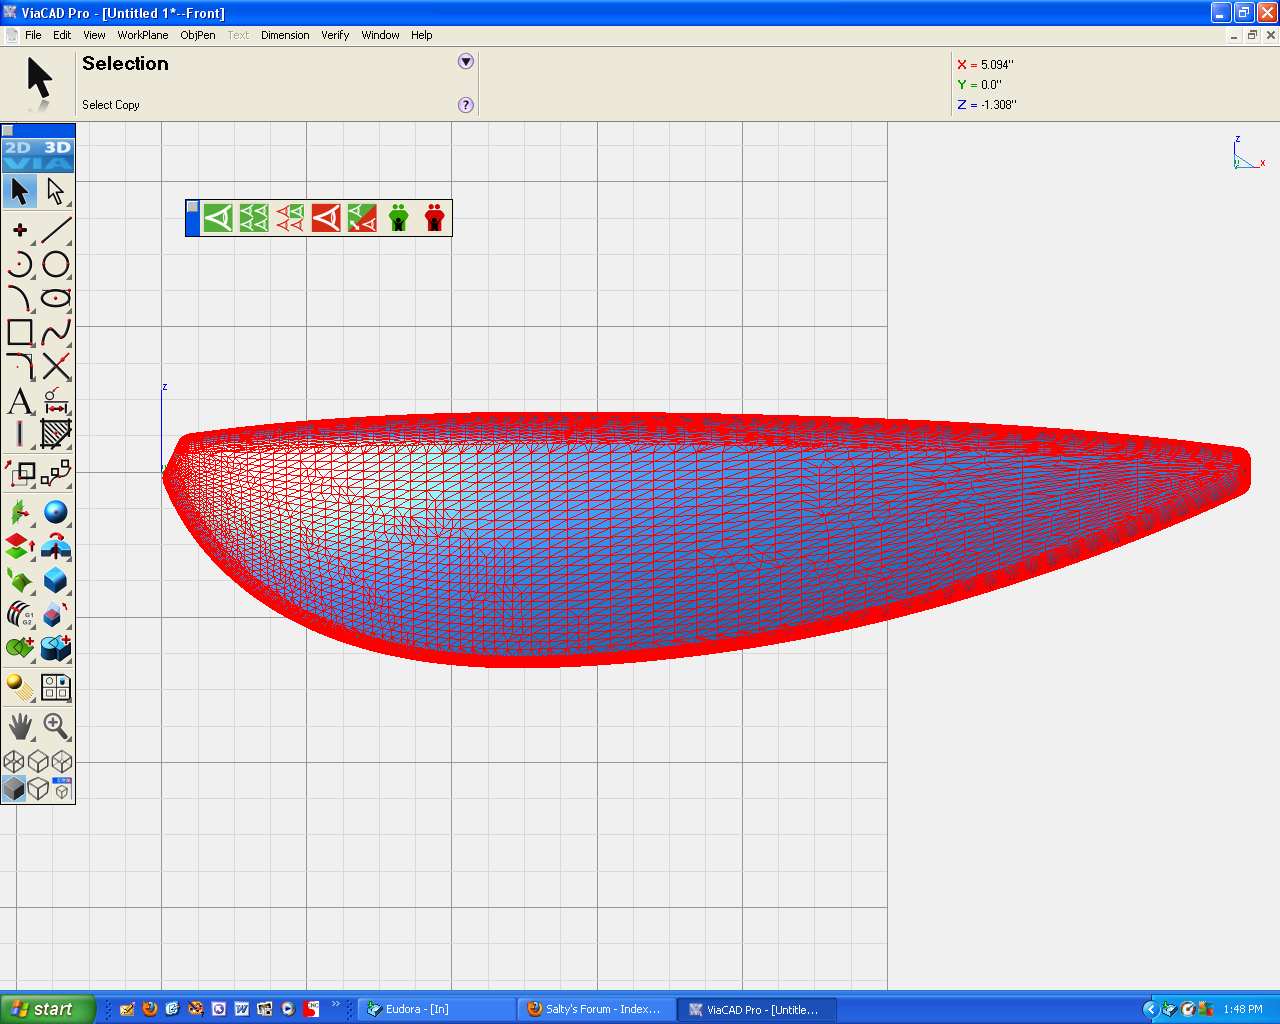Activate the Text tool
Image resolution: width=1280 pixels, height=1024 pixels.
pos(20,401)
